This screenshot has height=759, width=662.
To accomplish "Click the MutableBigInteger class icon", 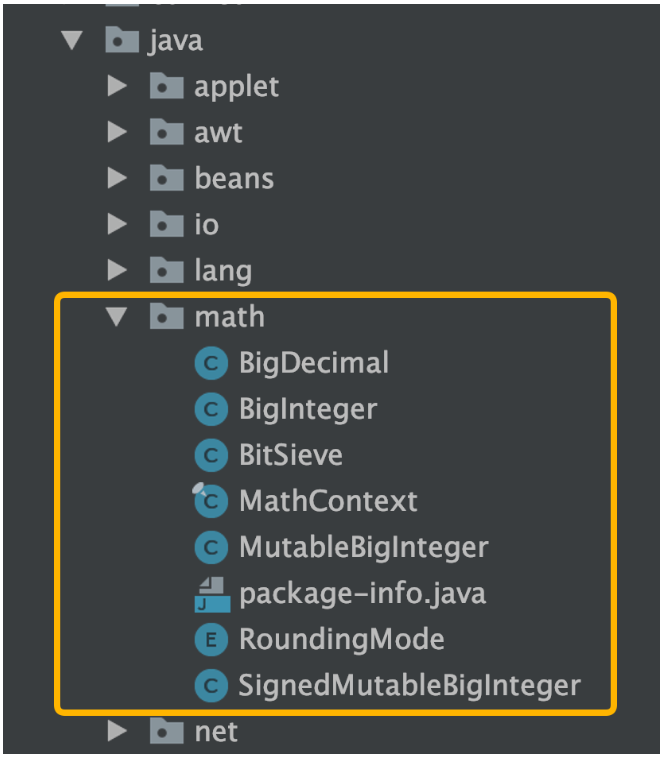I will coord(211,548).
